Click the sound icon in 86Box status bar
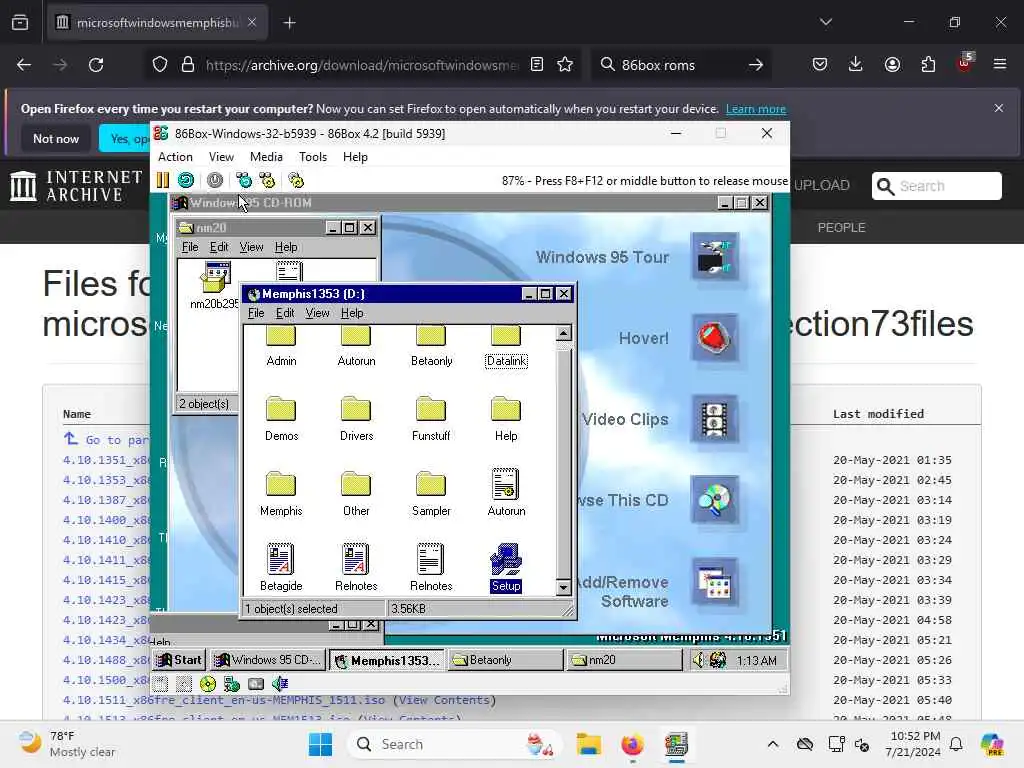The height and width of the screenshot is (768, 1024). coord(280,684)
